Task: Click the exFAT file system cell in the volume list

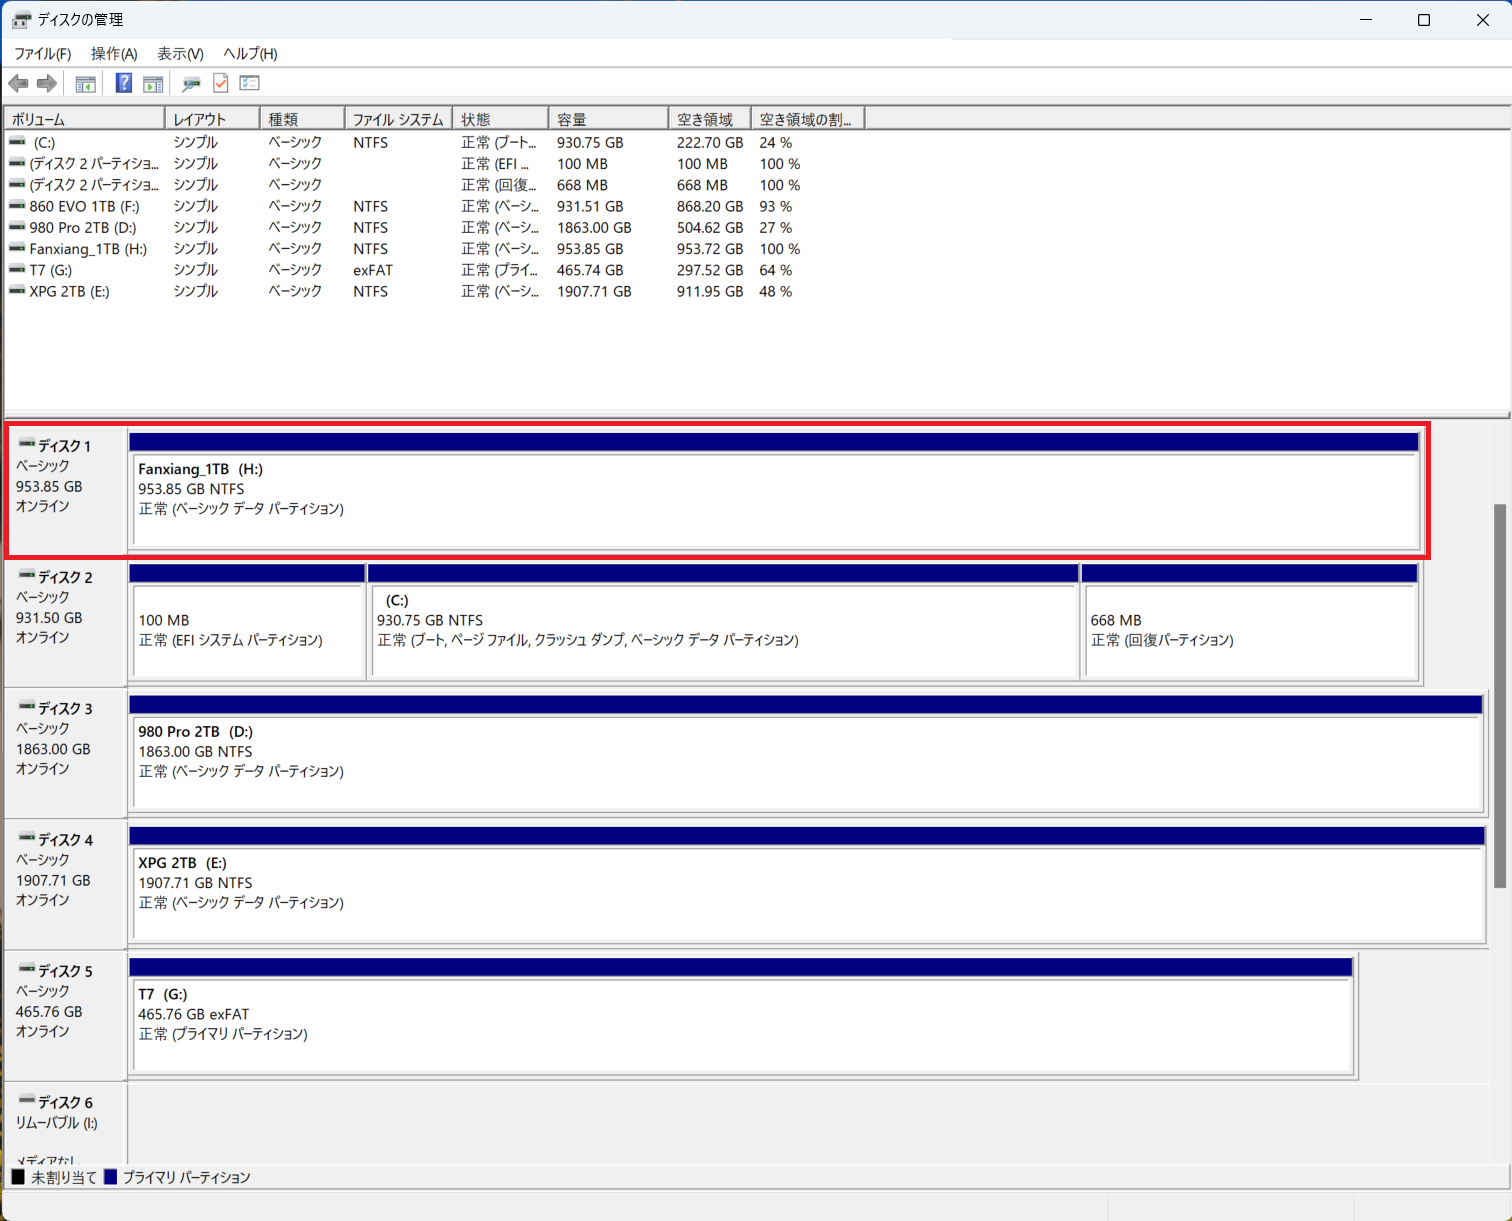Action: coord(373,270)
